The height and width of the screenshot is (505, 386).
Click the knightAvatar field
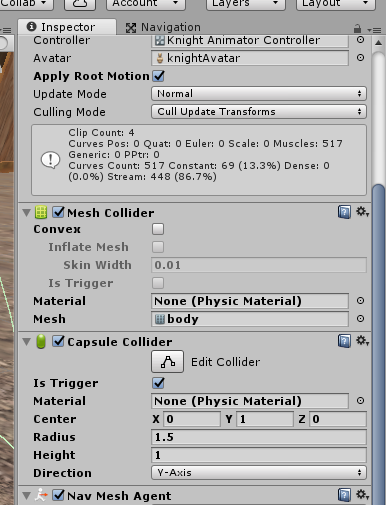(250, 58)
